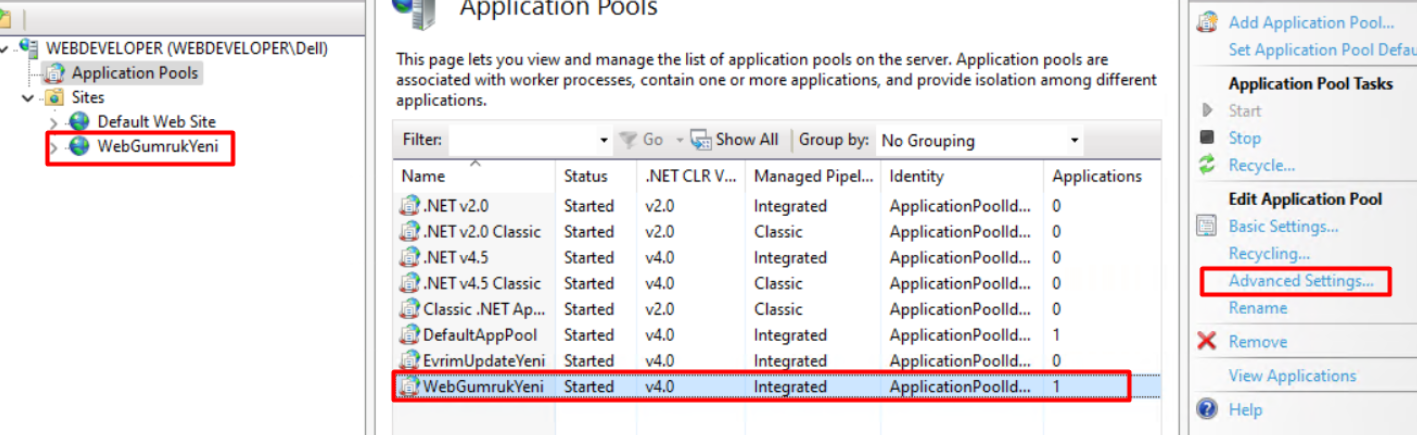Click inside the Filter input field
The image size is (1417, 435).
coord(523,140)
